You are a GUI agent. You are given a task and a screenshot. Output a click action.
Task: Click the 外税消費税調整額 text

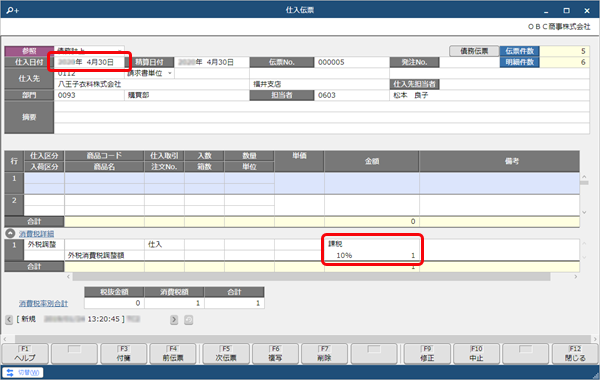(x=96, y=255)
